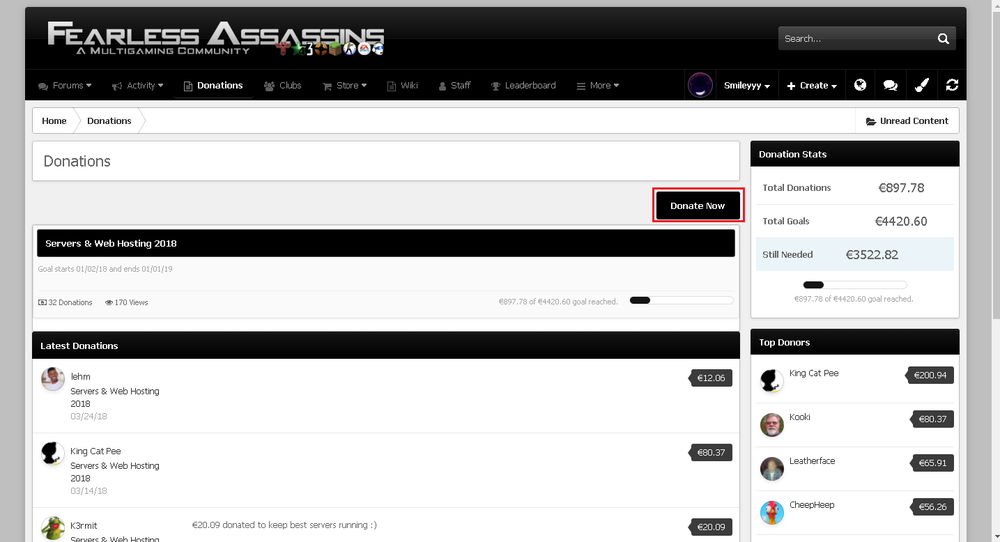Open CheepHeep's profile link

click(x=812, y=504)
